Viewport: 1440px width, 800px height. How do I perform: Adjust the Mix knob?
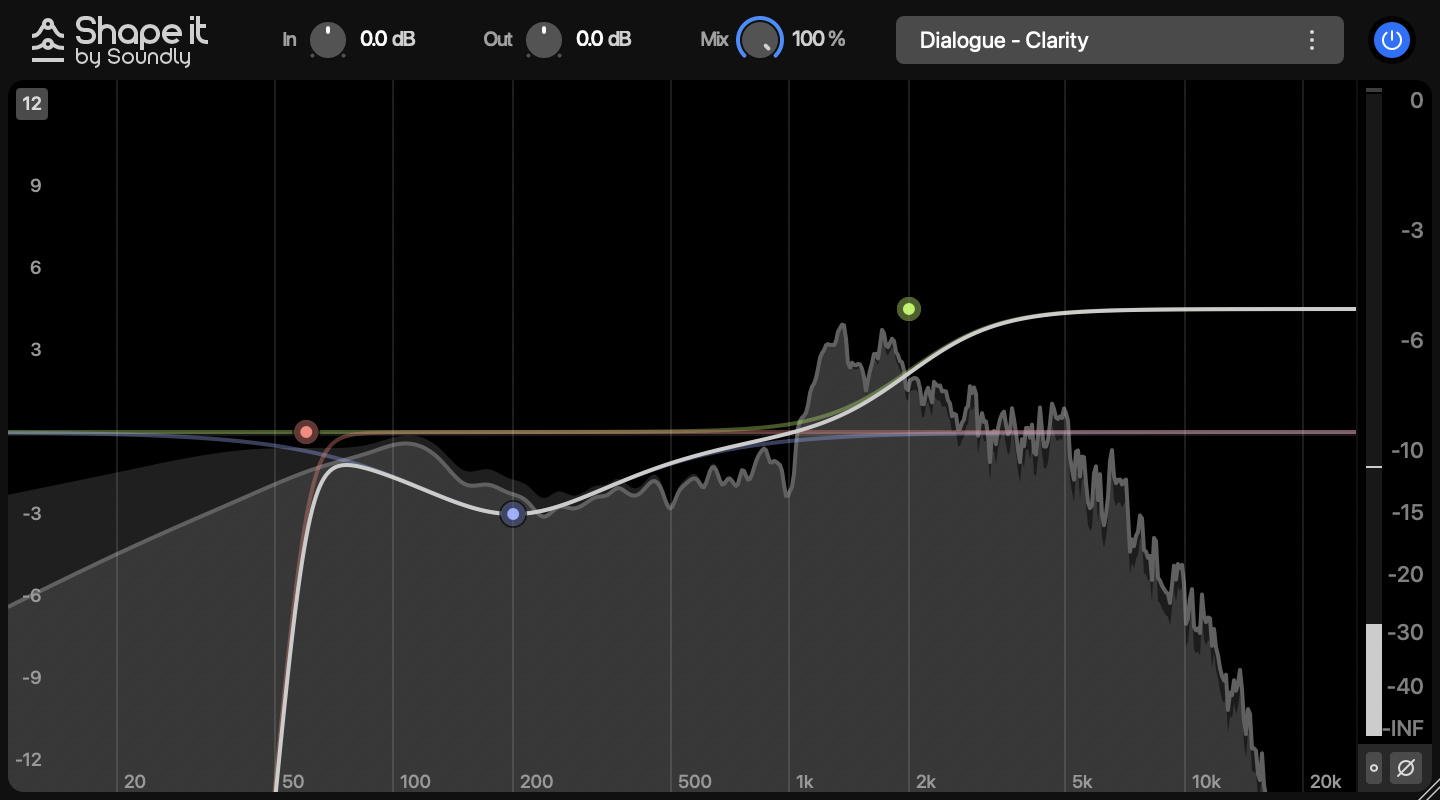pos(760,39)
